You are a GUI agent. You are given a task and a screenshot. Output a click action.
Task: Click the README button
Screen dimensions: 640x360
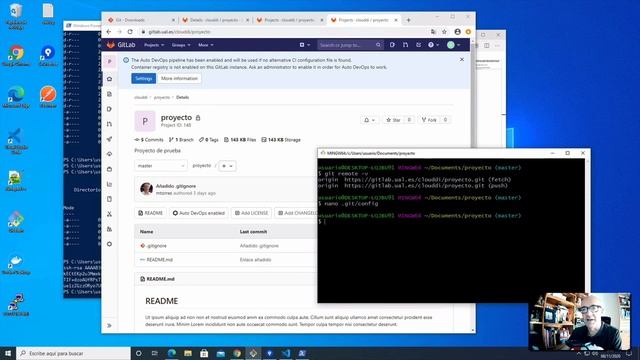pos(150,213)
